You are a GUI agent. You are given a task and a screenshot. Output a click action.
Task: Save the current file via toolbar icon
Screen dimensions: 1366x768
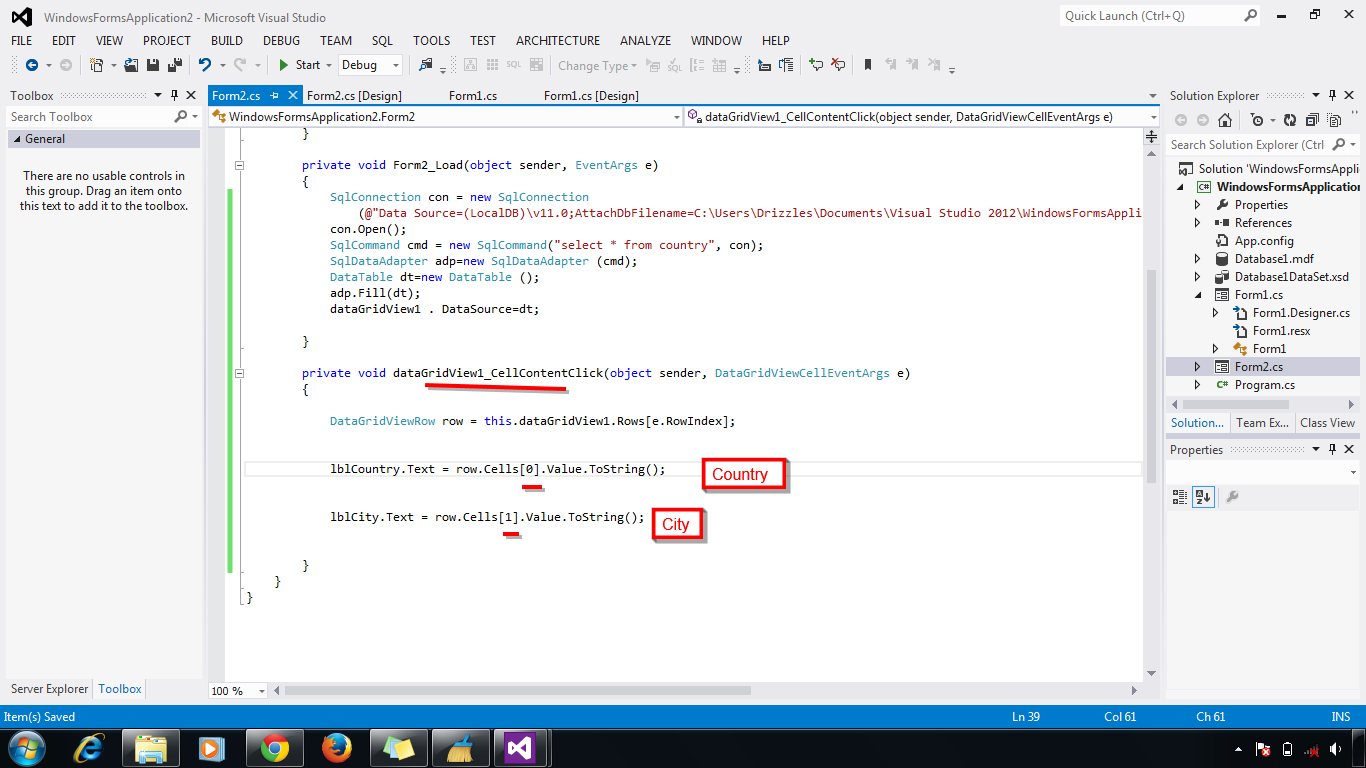(153, 65)
